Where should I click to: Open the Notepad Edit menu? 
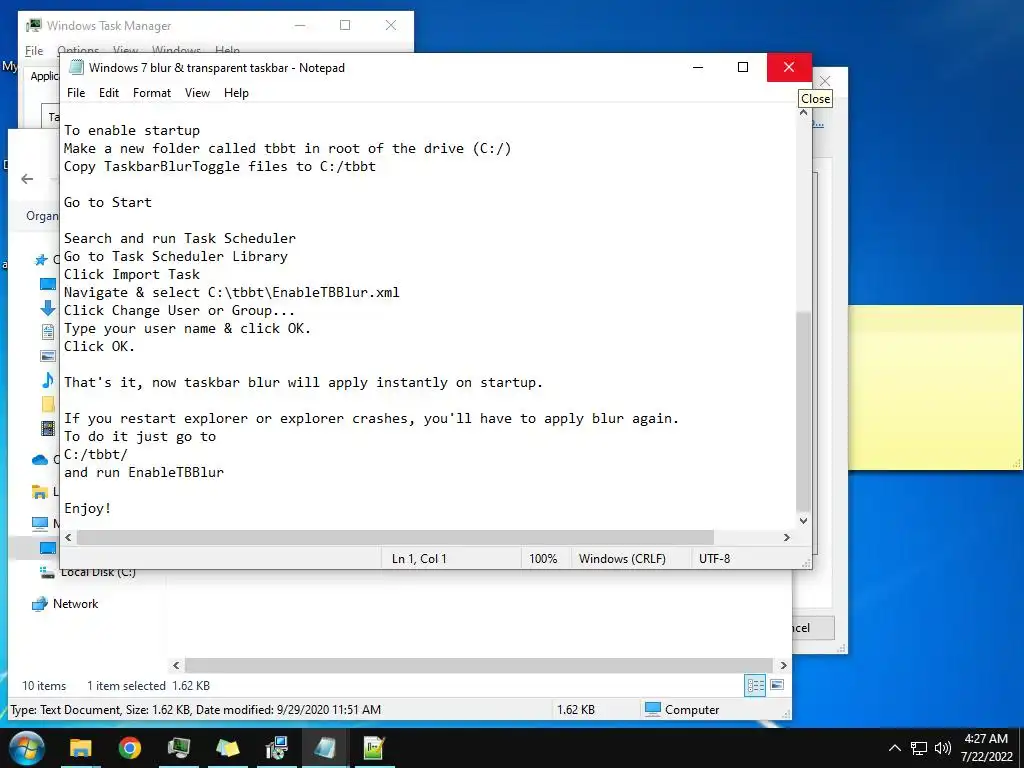(x=108, y=93)
